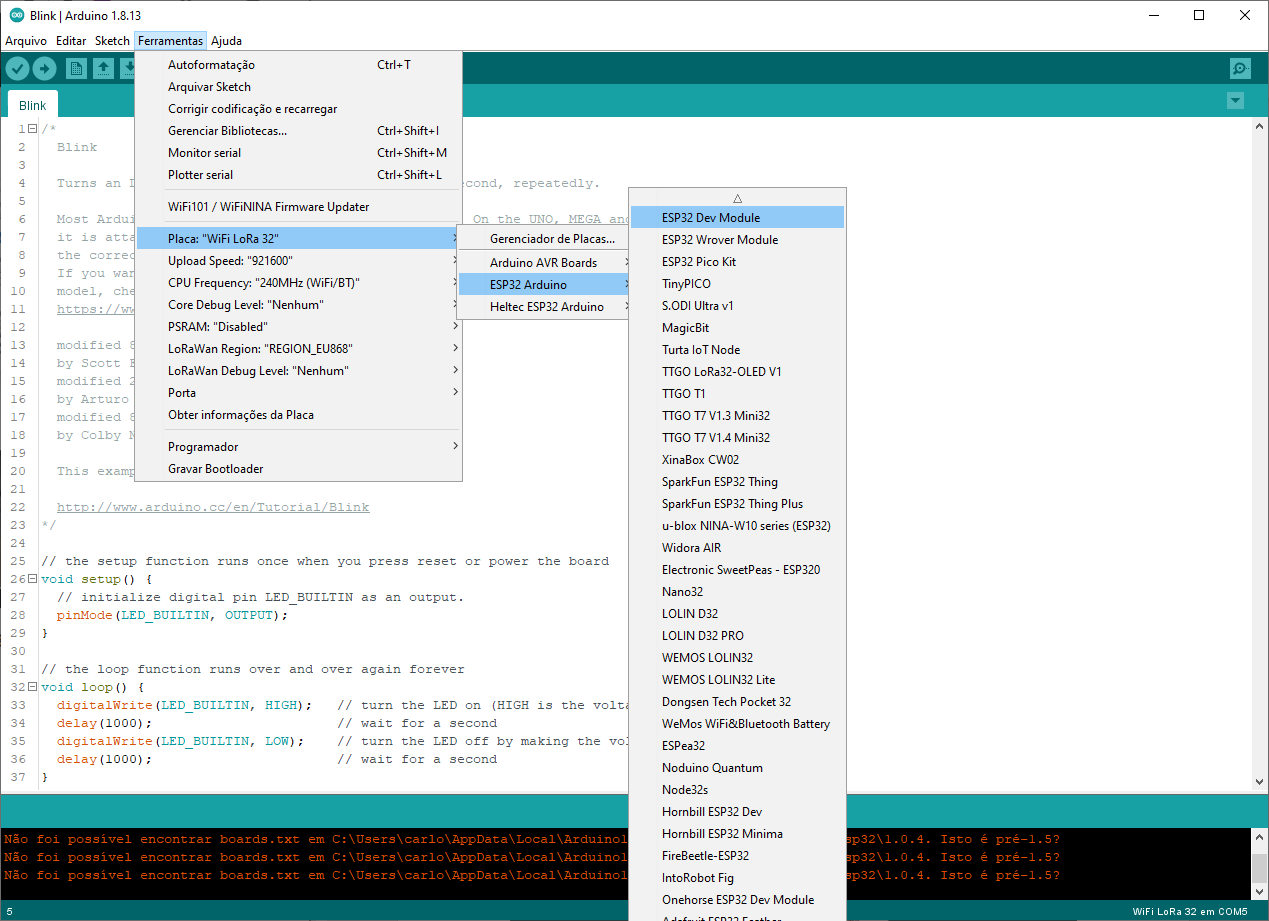Expand CPU Frequency submenu
Viewport: 1269px width, 921px height.
[298, 283]
